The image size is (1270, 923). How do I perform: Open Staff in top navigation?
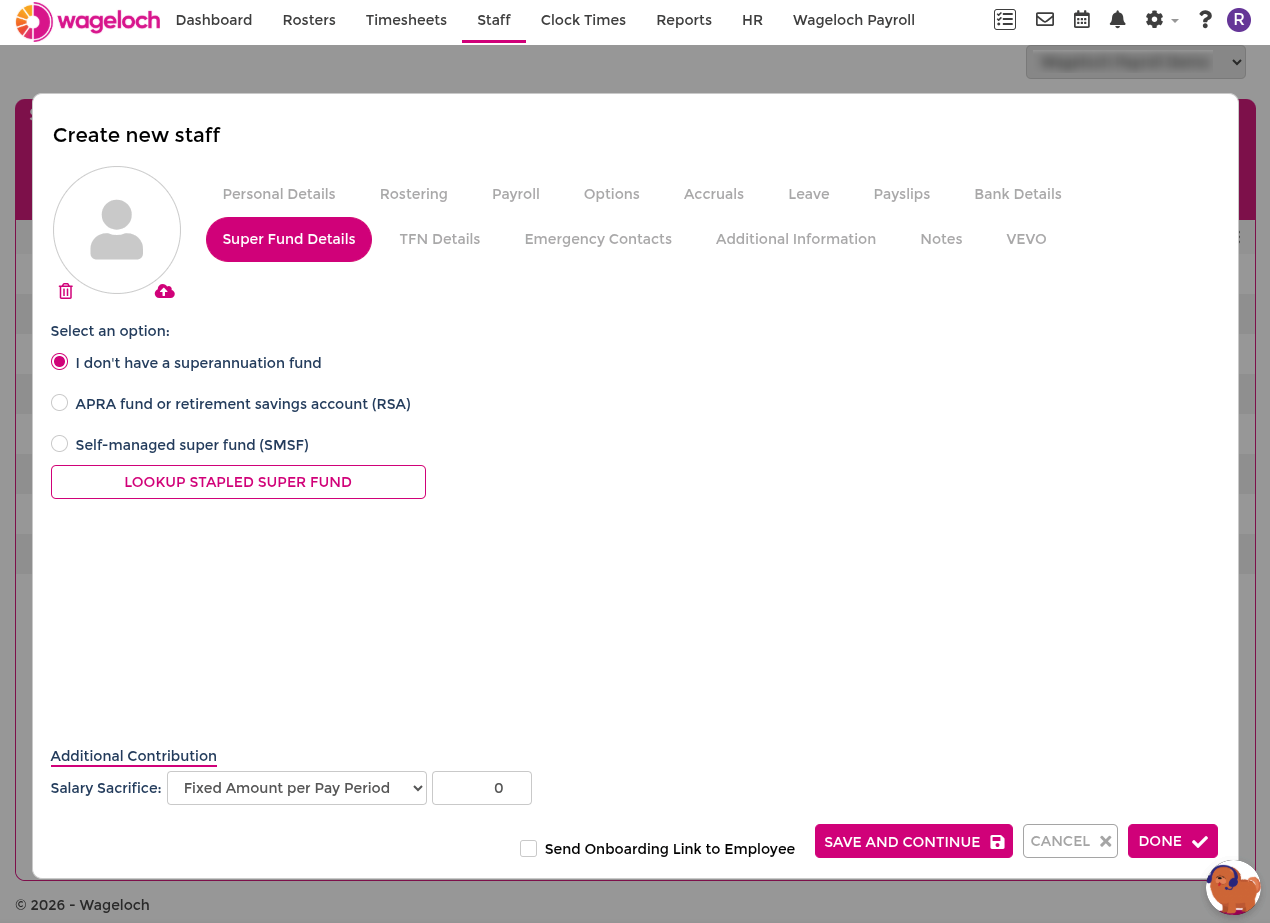(494, 20)
